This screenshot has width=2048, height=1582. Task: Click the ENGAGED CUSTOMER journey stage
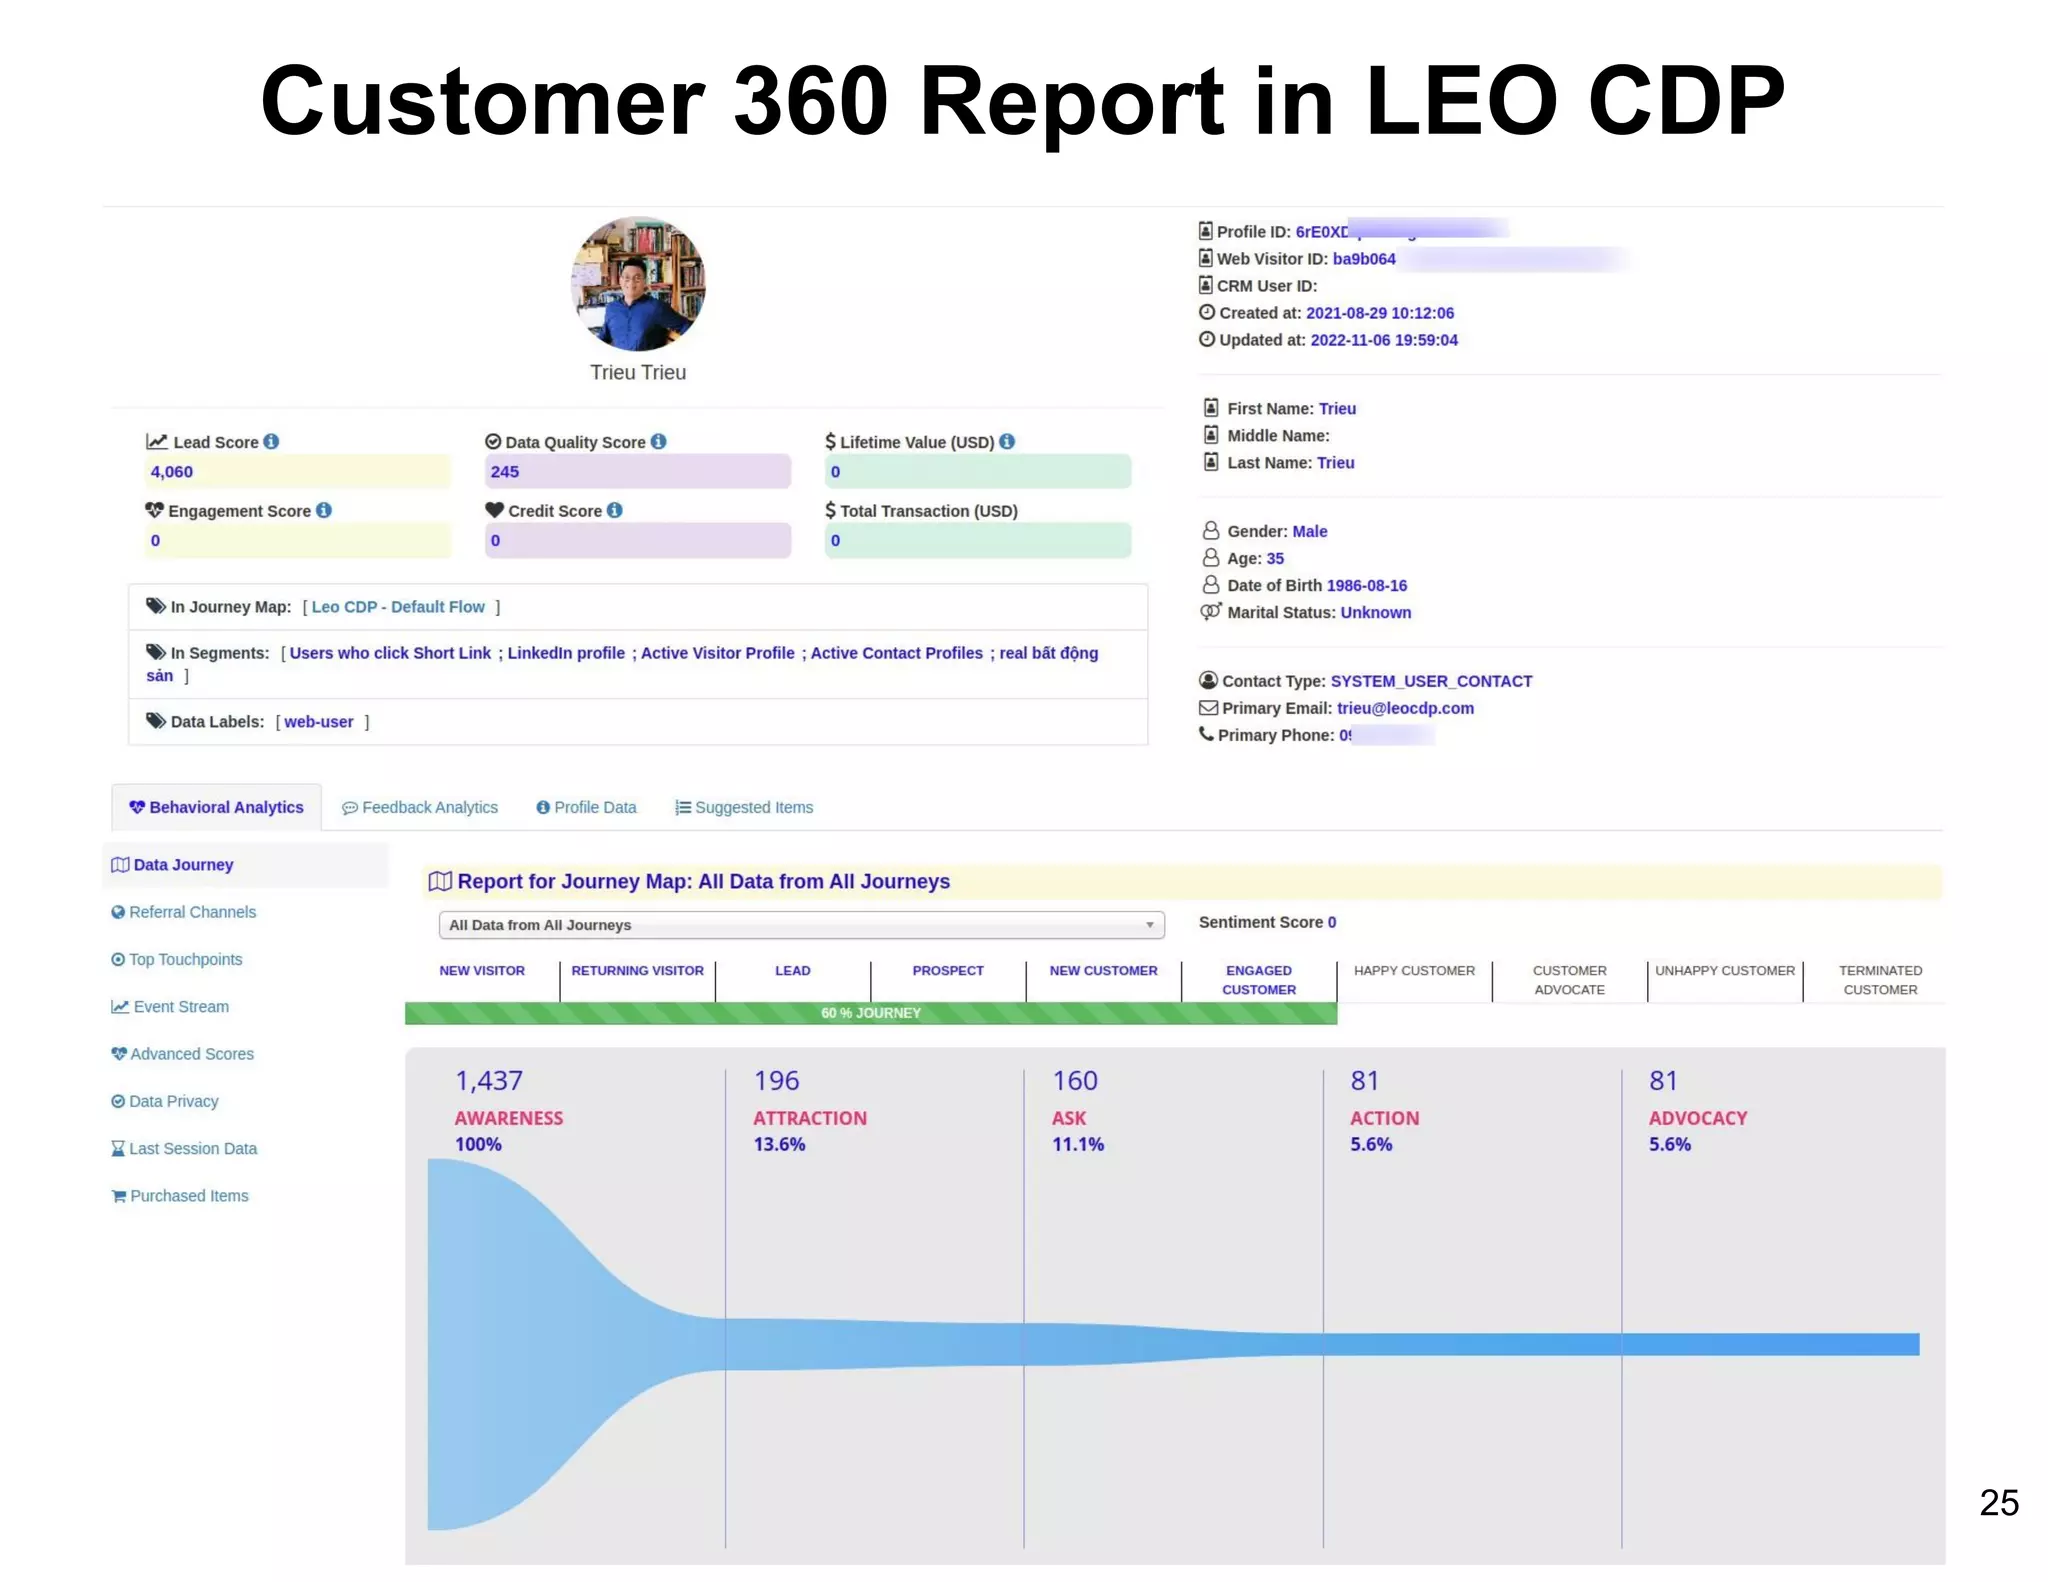1259,980
